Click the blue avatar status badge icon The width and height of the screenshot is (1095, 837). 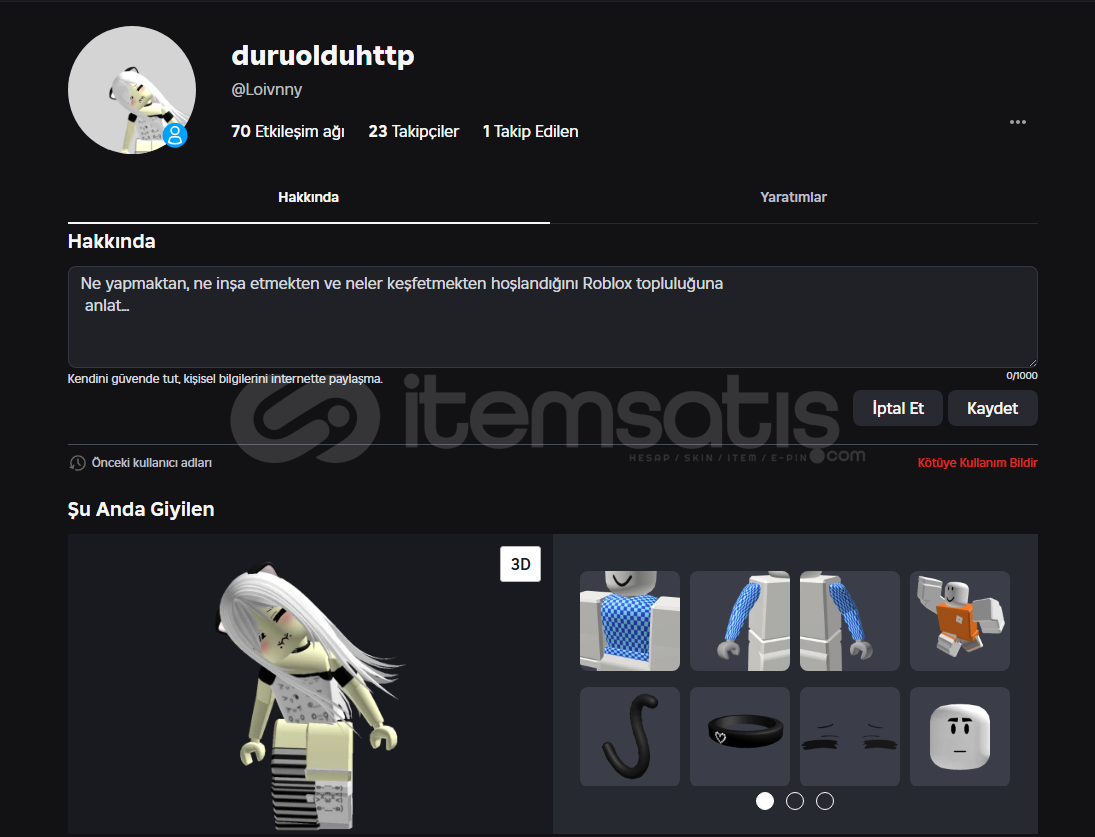point(175,135)
